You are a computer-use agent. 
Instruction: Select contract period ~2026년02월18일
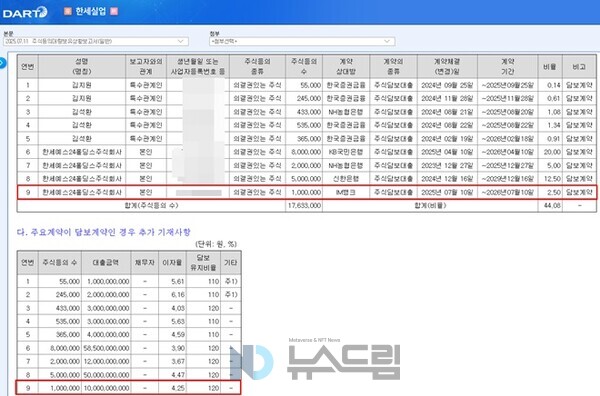click(507, 139)
